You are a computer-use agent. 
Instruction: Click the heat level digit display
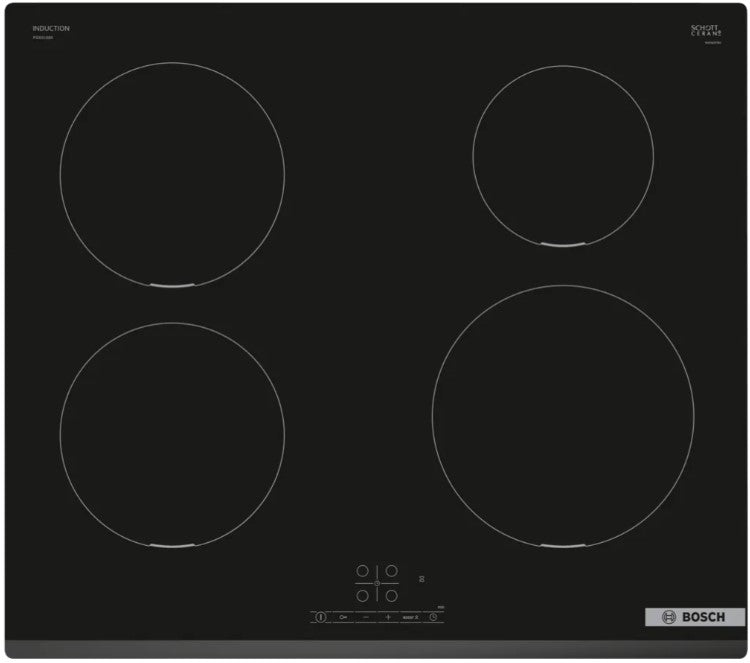click(422, 579)
